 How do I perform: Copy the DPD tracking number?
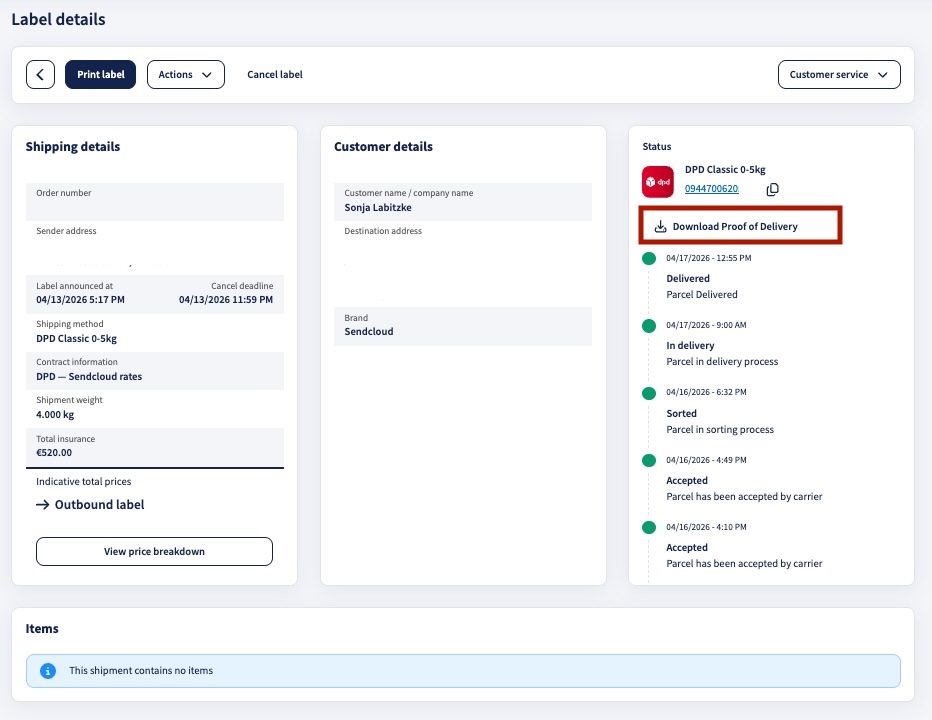(772, 189)
